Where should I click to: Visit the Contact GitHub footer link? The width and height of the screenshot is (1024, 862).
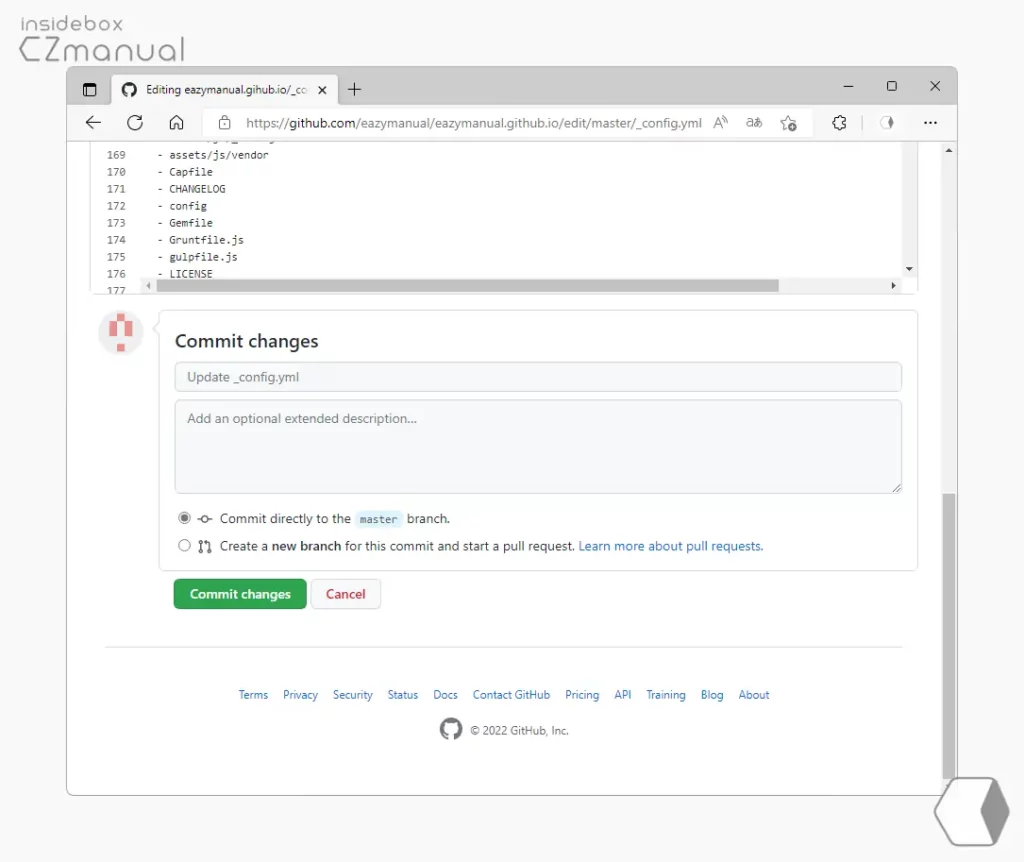[511, 694]
